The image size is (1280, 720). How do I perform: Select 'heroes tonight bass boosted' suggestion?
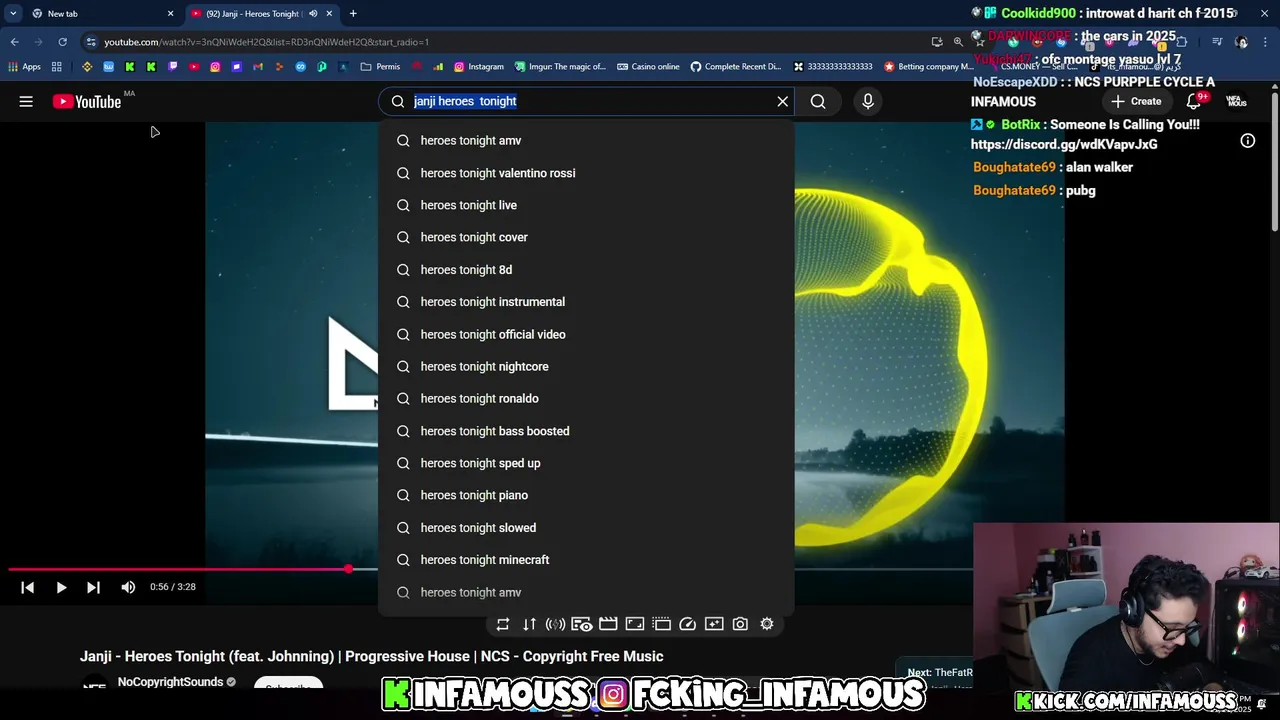[586, 431]
